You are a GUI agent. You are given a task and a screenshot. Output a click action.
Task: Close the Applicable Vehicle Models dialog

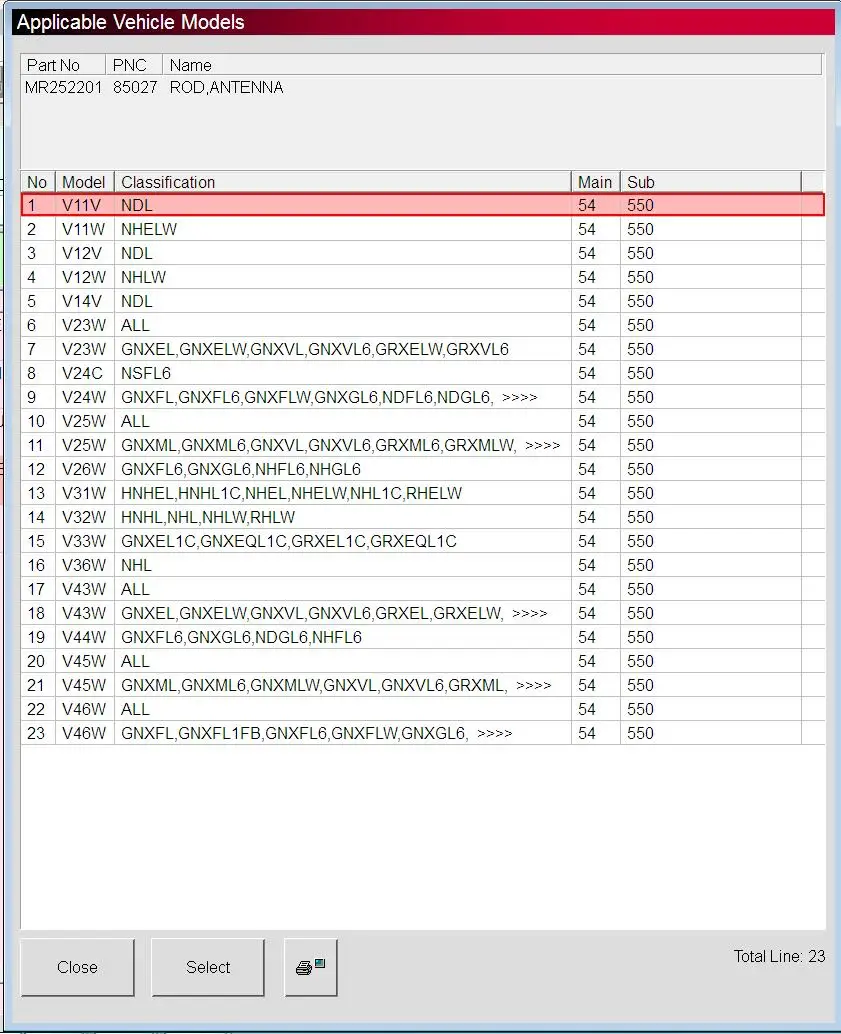(77, 967)
